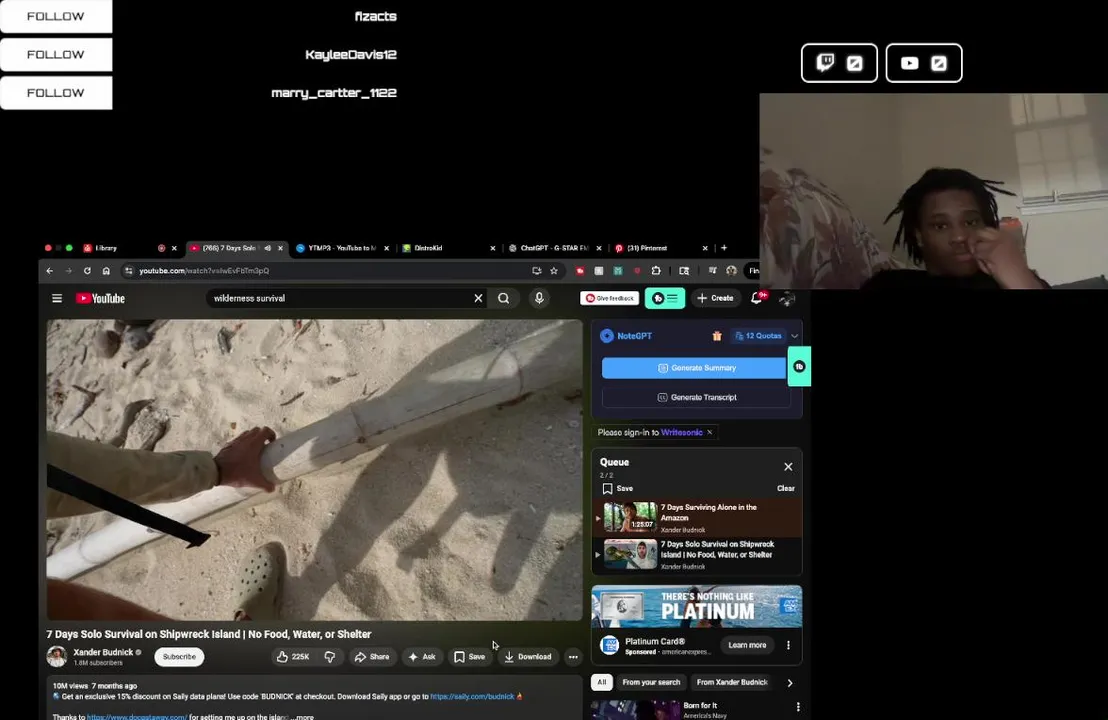Clear the 'wilderness survival' search text
The image size is (1108, 720).
pos(478,298)
